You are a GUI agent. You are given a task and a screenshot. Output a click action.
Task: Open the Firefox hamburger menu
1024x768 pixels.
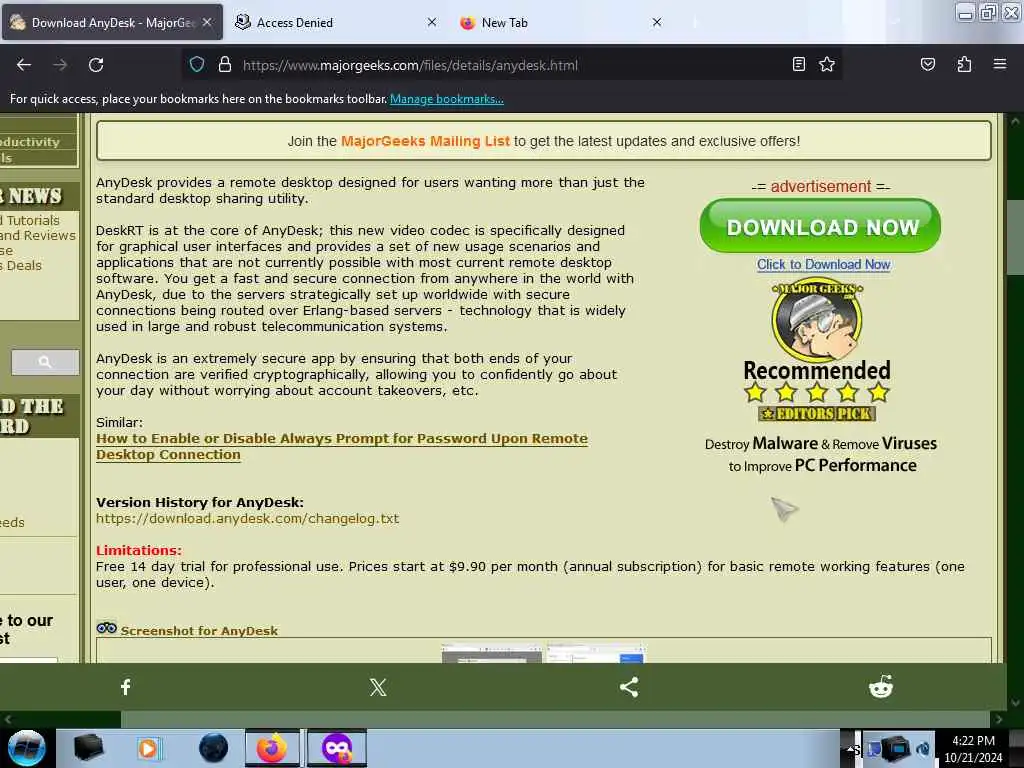pyautogui.click(x=999, y=64)
